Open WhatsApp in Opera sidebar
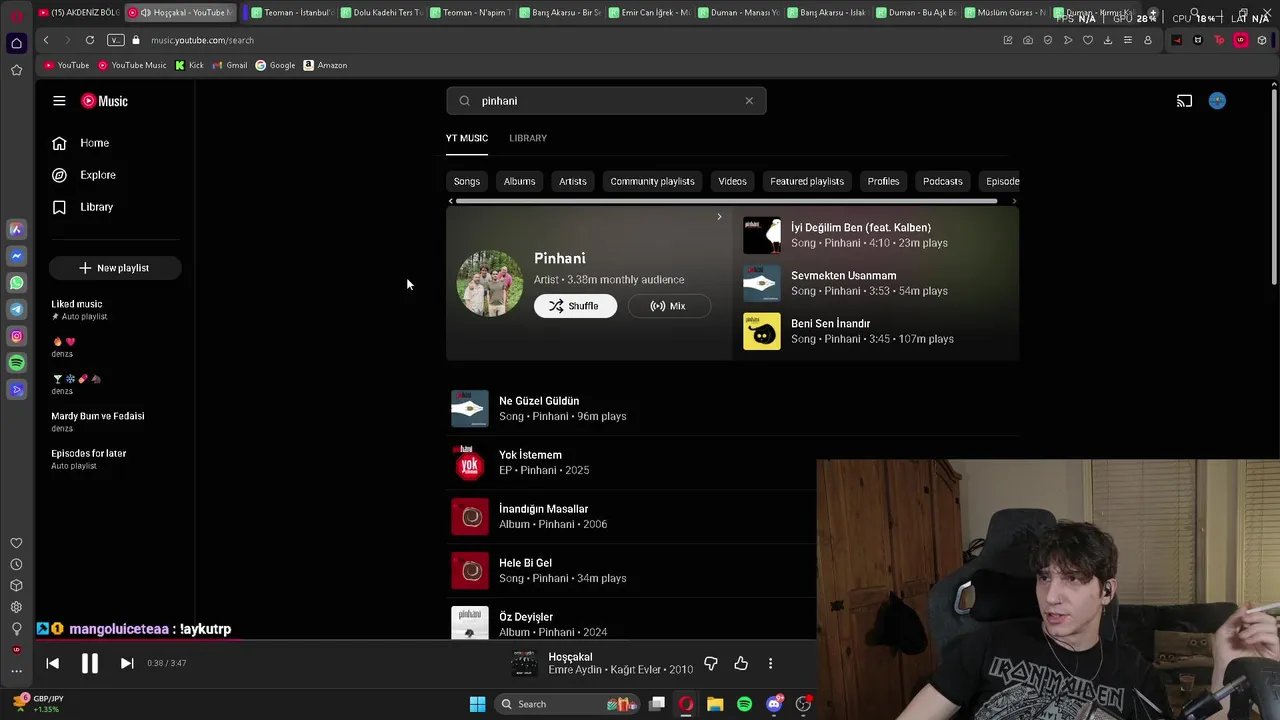The image size is (1280, 720). pyautogui.click(x=16, y=283)
